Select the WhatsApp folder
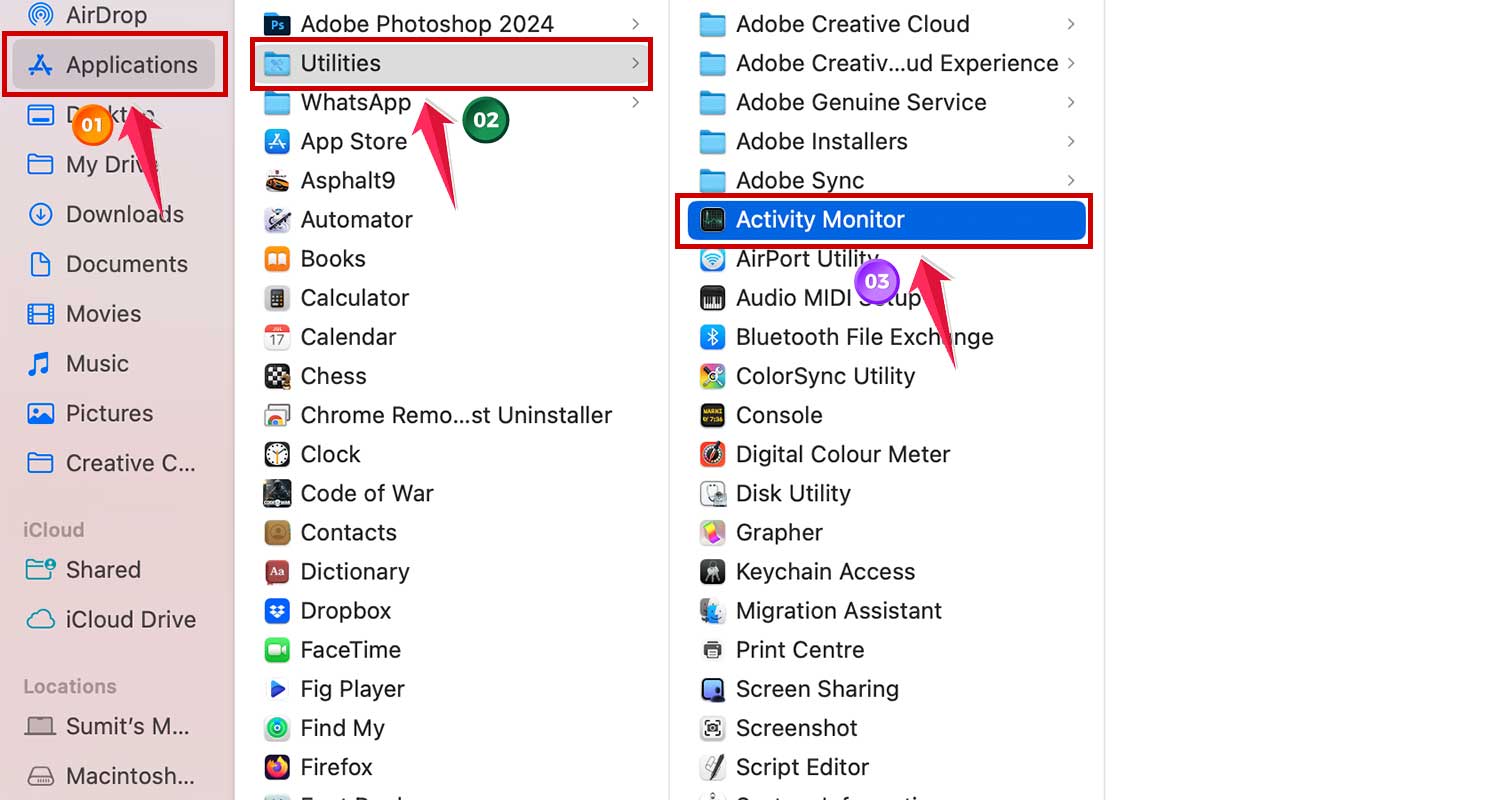1500x800 pixels. click(356, 101)
